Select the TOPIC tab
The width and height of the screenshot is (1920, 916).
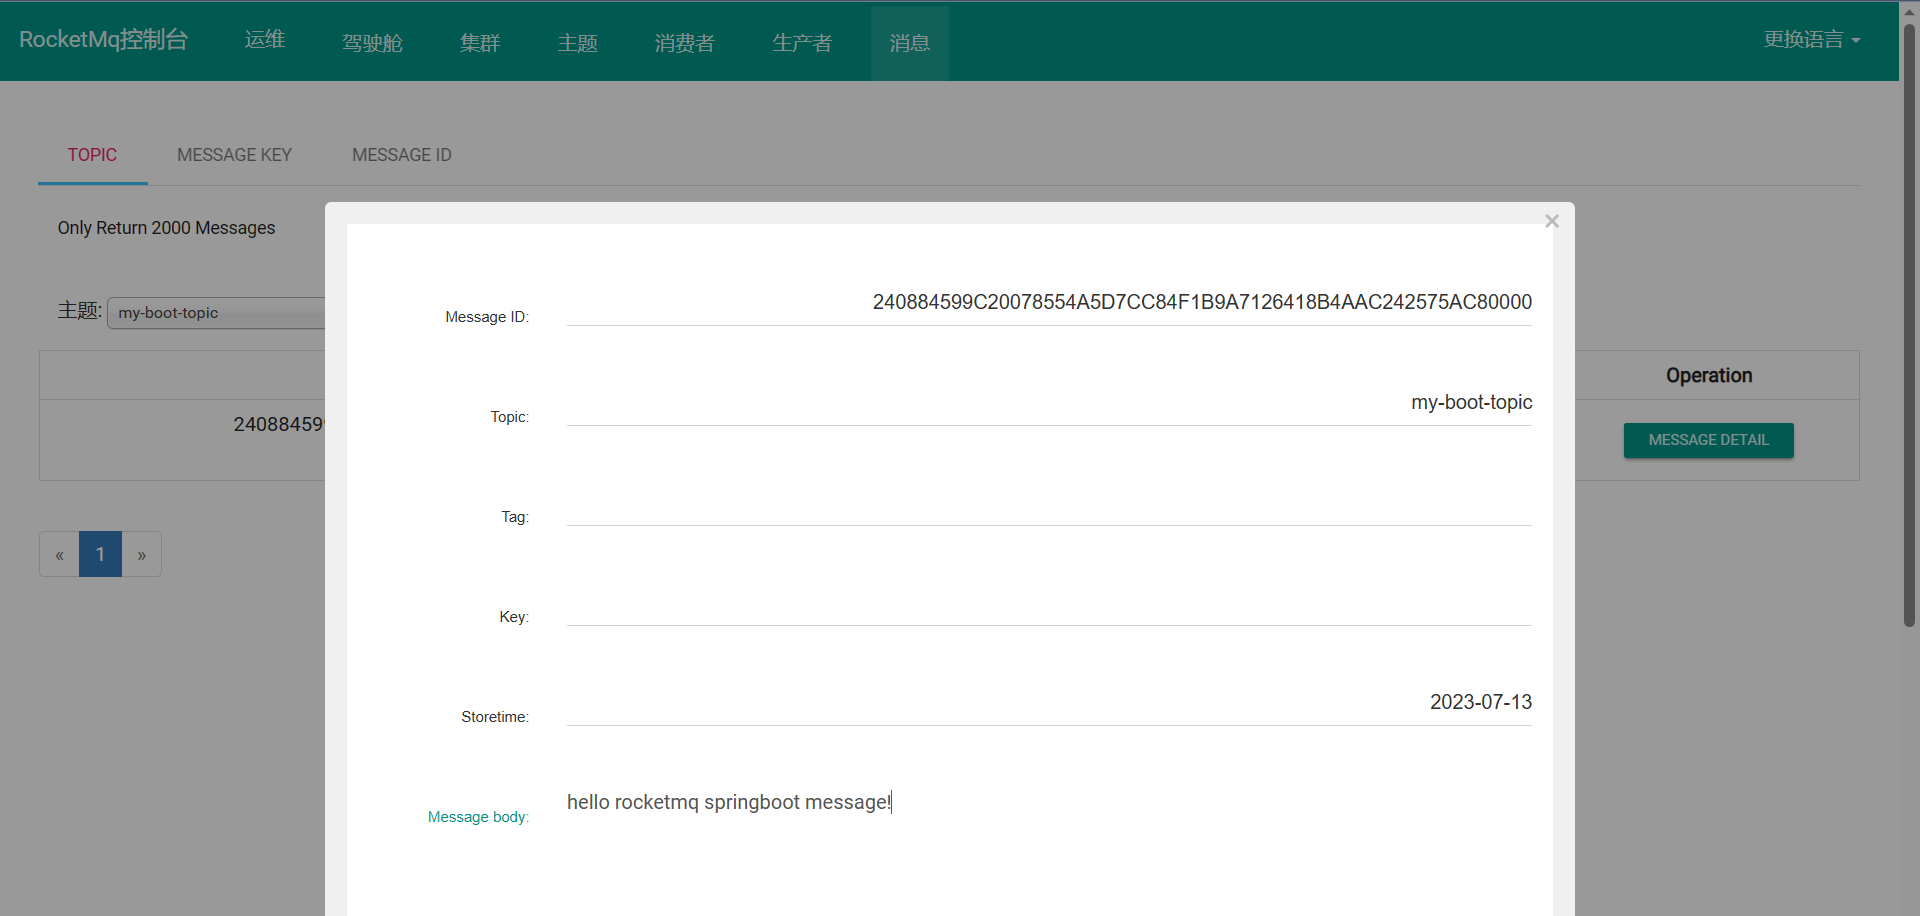(92, 155)
